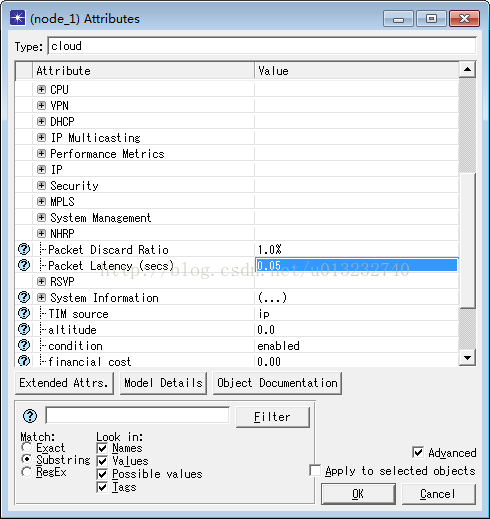Click the Value column header
The height and width of the screenshot is (519, 490).
point(357,71)
